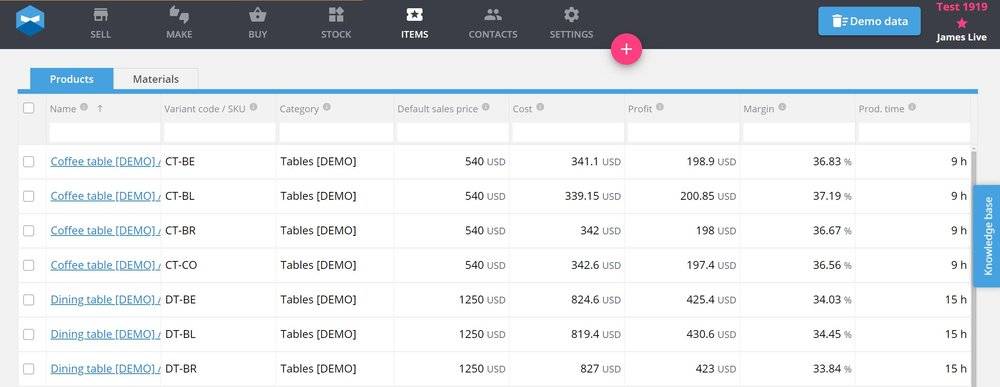Click the Margin column header
Screen dimensions: 1000x387
[x=758, y=109]
